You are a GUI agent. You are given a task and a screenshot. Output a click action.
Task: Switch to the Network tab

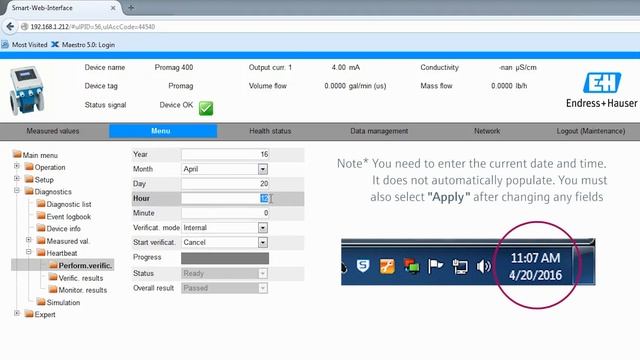tap(487, 131)
